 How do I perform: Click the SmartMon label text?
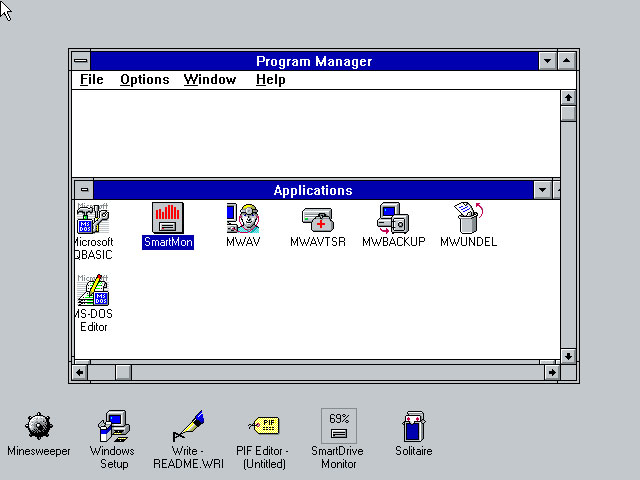[168, 242]
